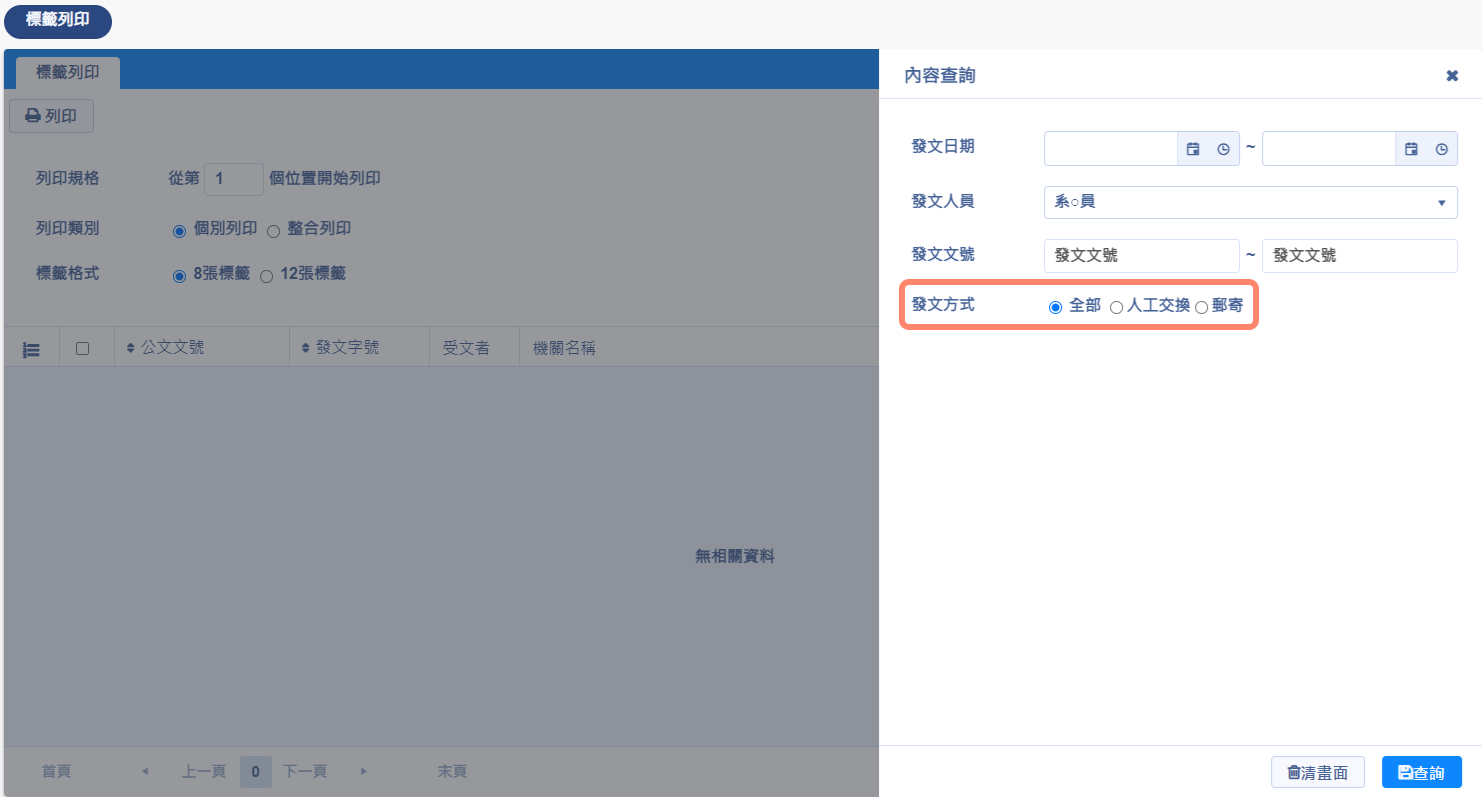
Task: Open start date clock time icon
Action: (1223, 149)
